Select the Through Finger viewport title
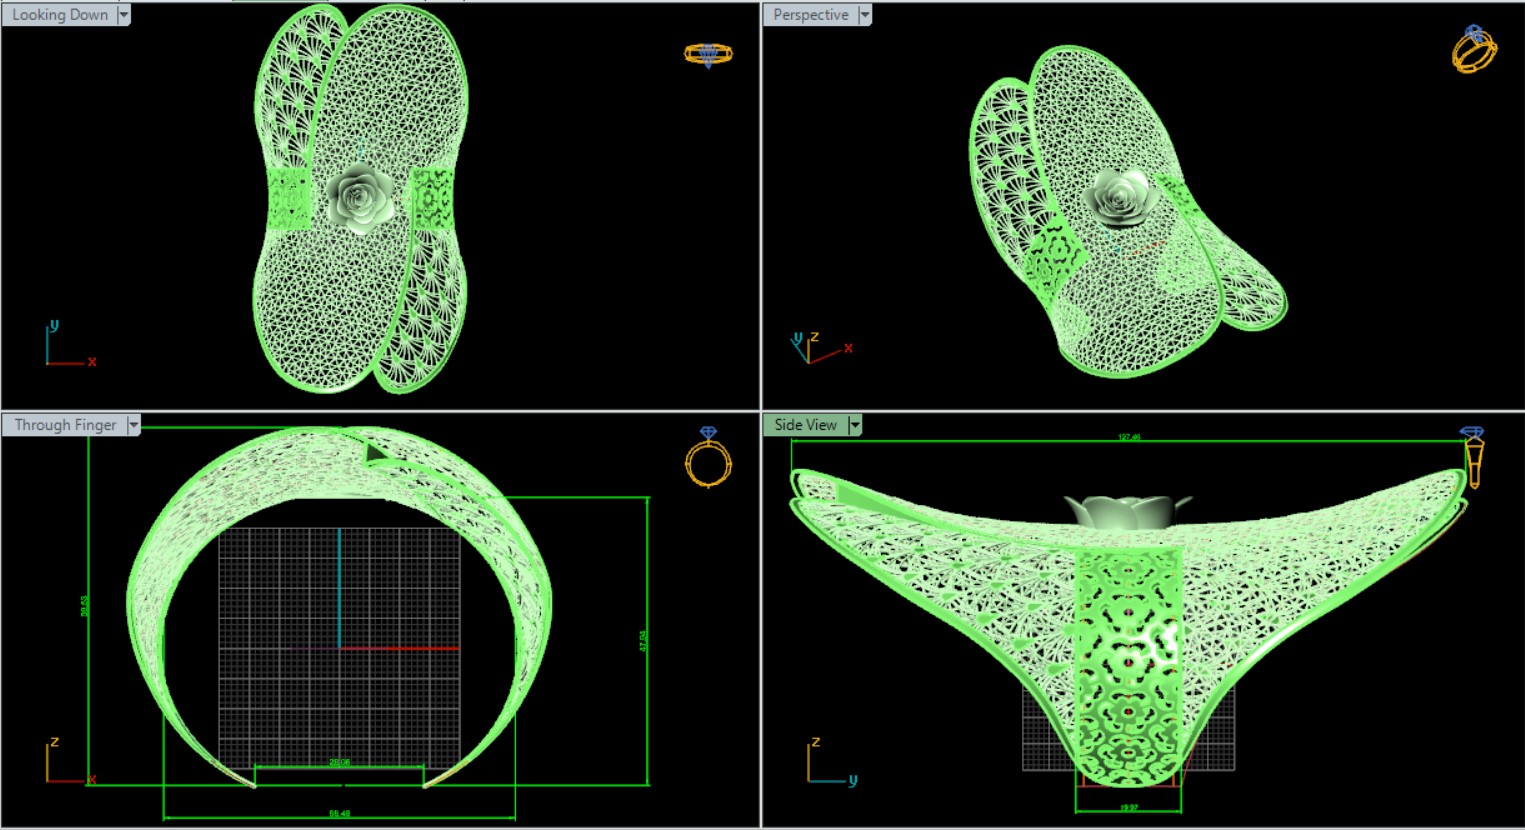The width and height of the screenshot is (1525, 830). coord(65,425)
